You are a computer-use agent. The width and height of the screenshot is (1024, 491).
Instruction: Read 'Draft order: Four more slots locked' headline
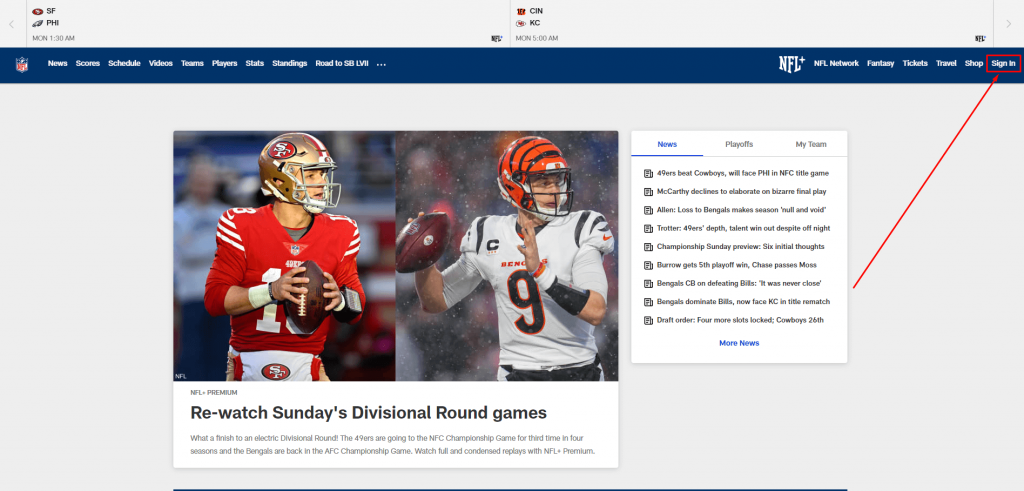point(740,320)
